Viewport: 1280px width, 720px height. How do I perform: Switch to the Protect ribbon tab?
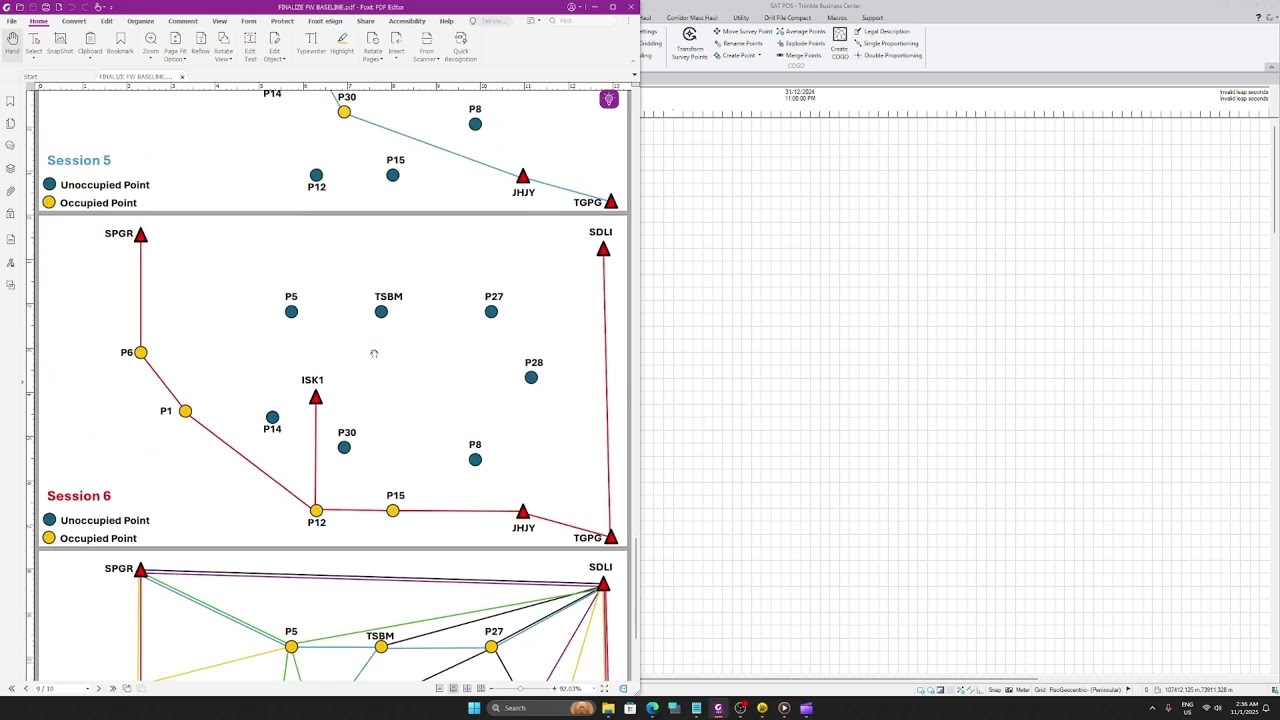(282, 21)
